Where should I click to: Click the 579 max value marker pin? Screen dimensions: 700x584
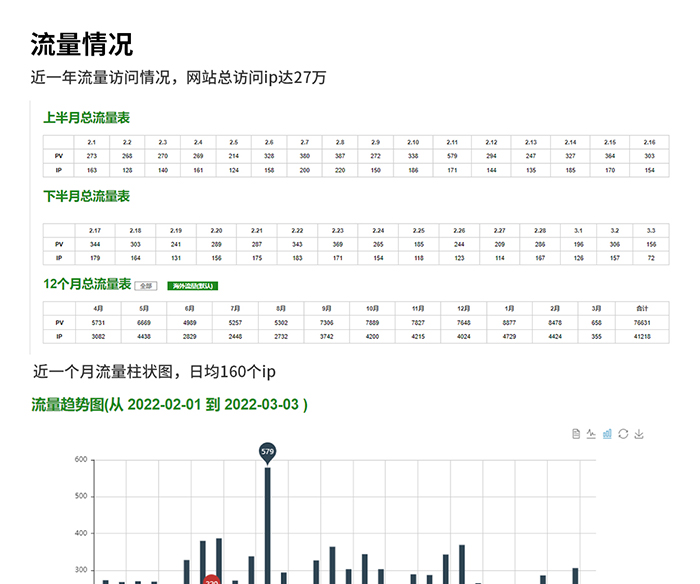click(x=267, y=452)
